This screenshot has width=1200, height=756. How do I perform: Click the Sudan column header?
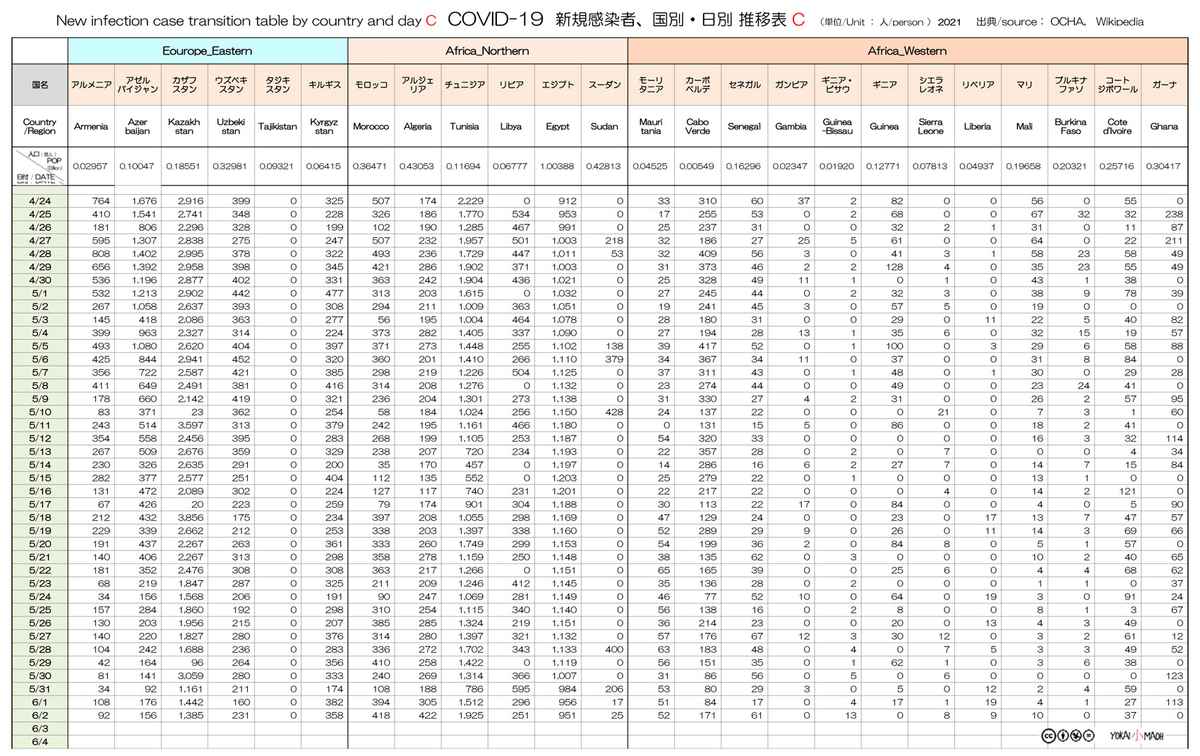click(604, 127)
